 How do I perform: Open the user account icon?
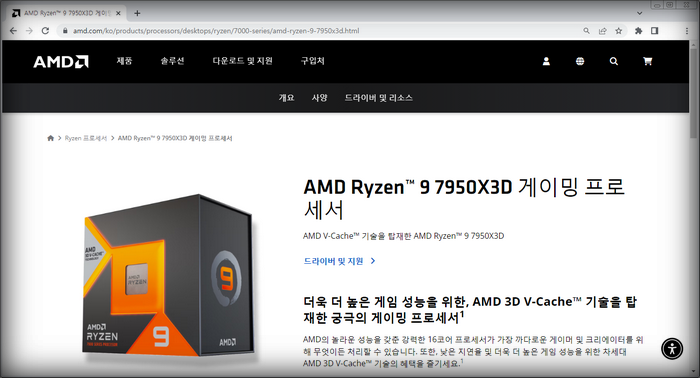point(546,61)
